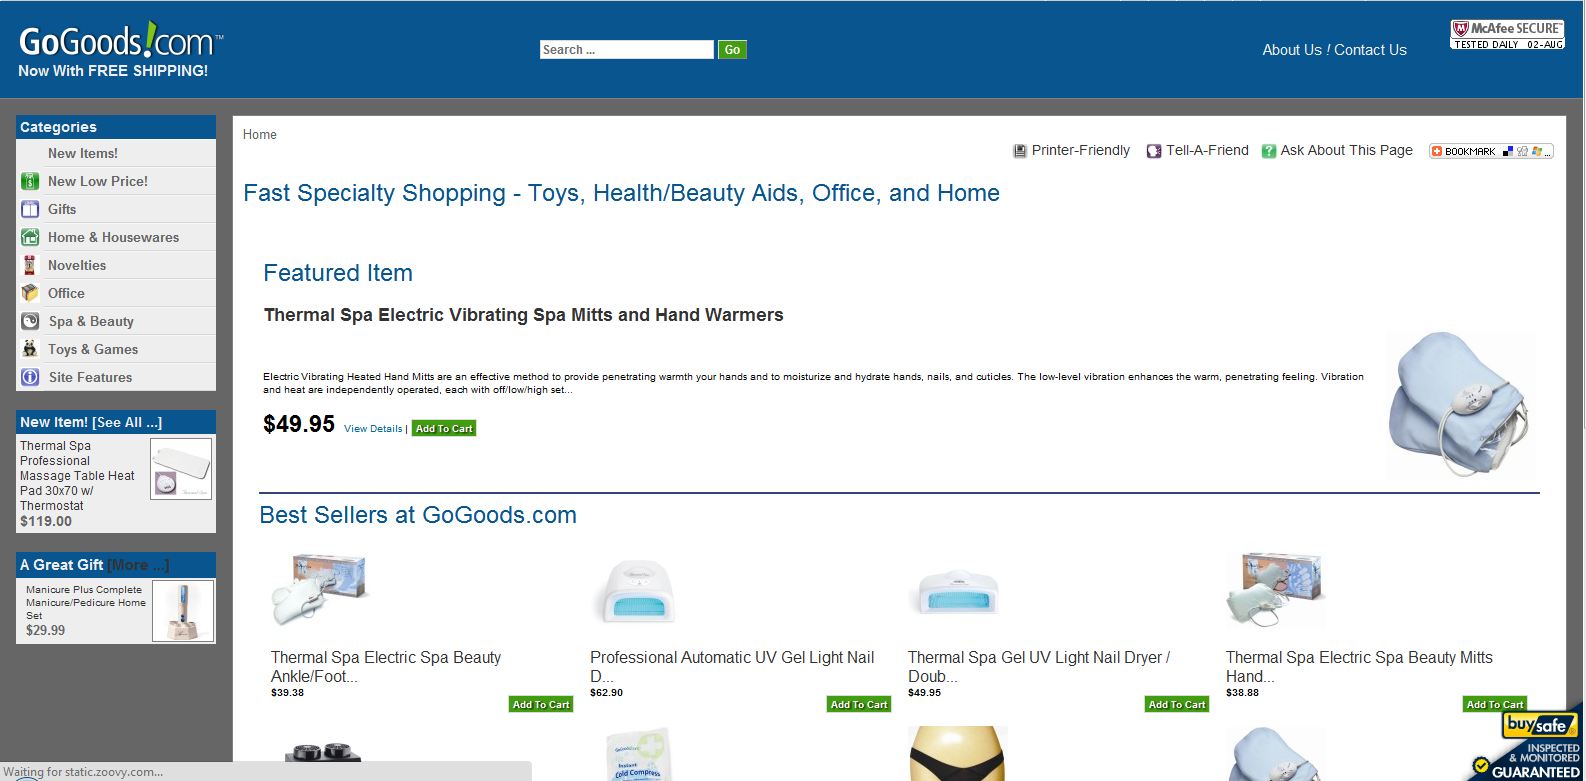Click More in A Great Gift header
Image resolution: width=1586 pixels, height=781 pixels.
[x=139, y=565]
